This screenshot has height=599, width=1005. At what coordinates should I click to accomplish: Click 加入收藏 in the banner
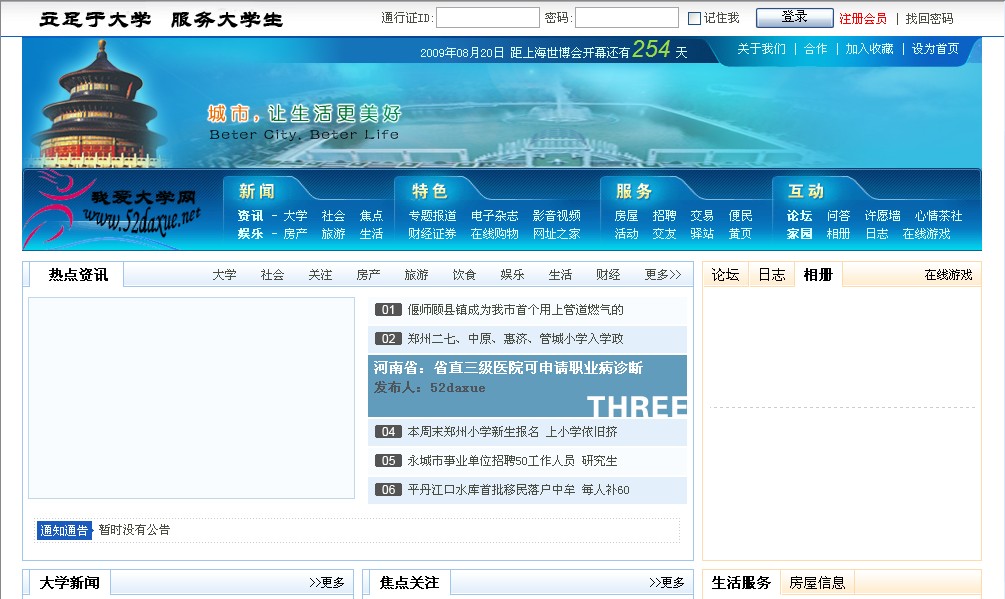coord(869,49)
